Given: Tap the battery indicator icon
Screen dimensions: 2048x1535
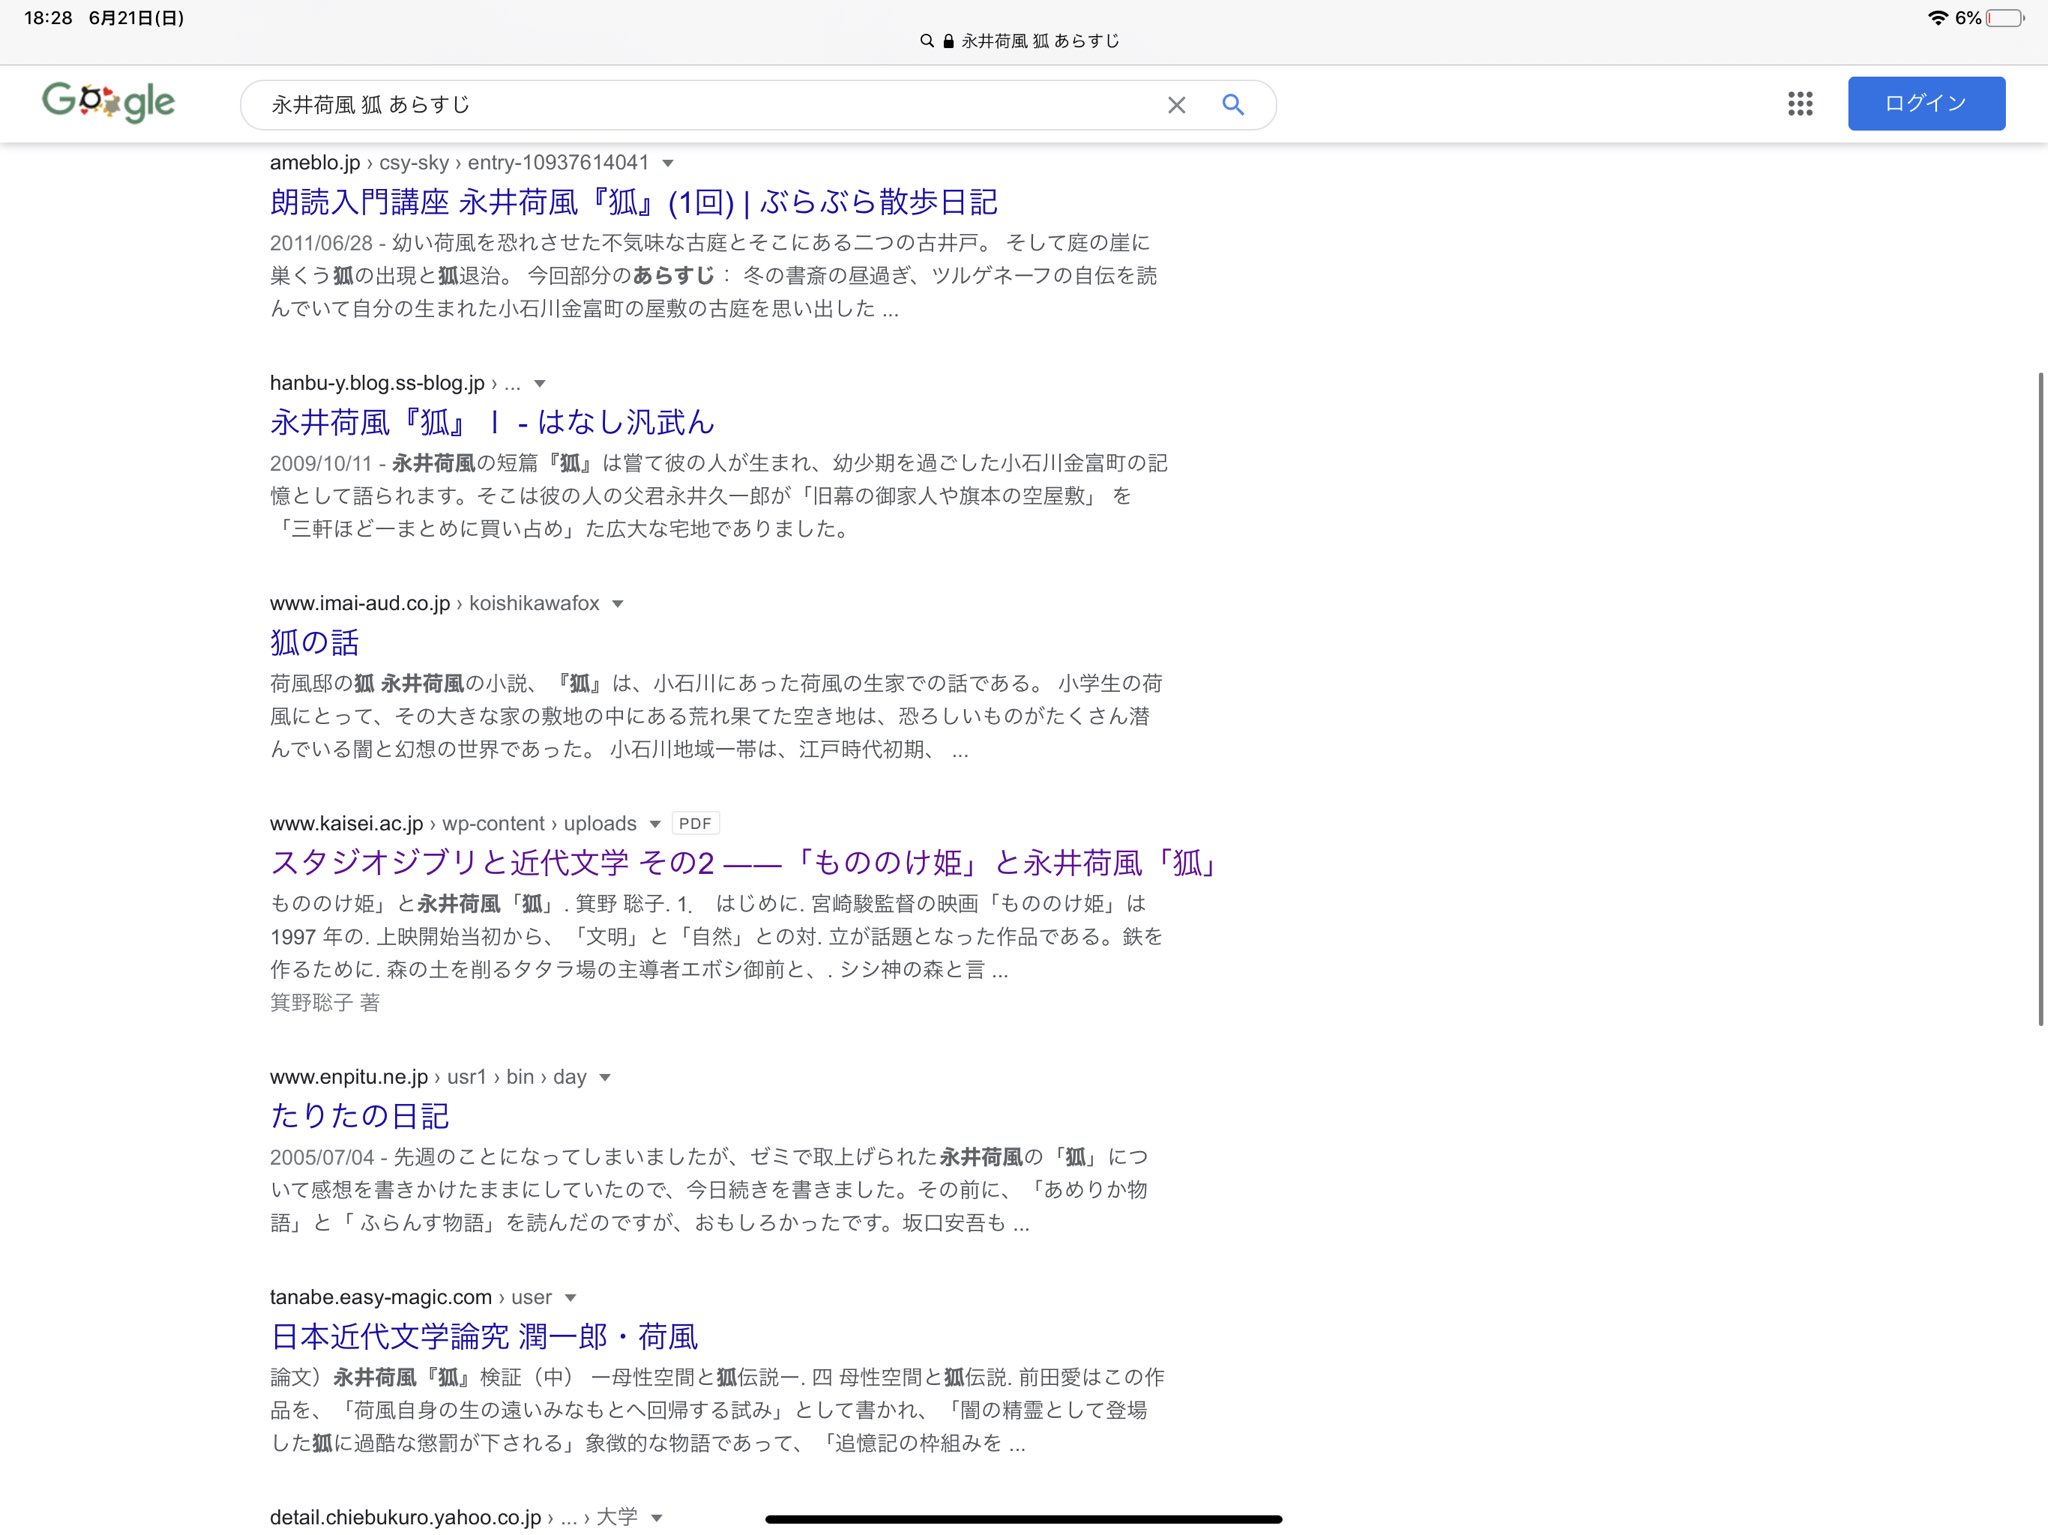Looking at the screenshot, I should [x=2006, y=18].
